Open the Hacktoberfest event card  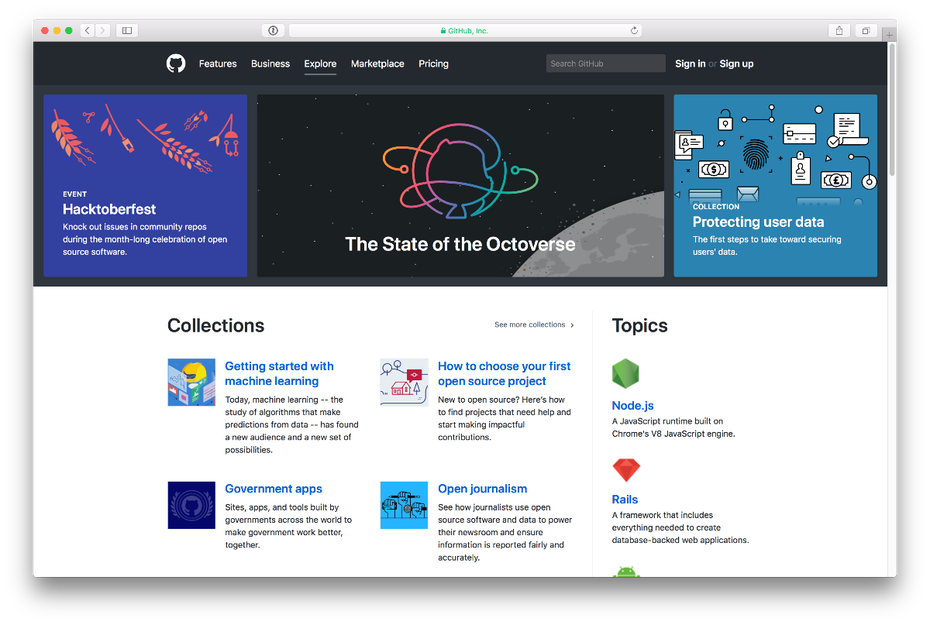pos(145,186)
